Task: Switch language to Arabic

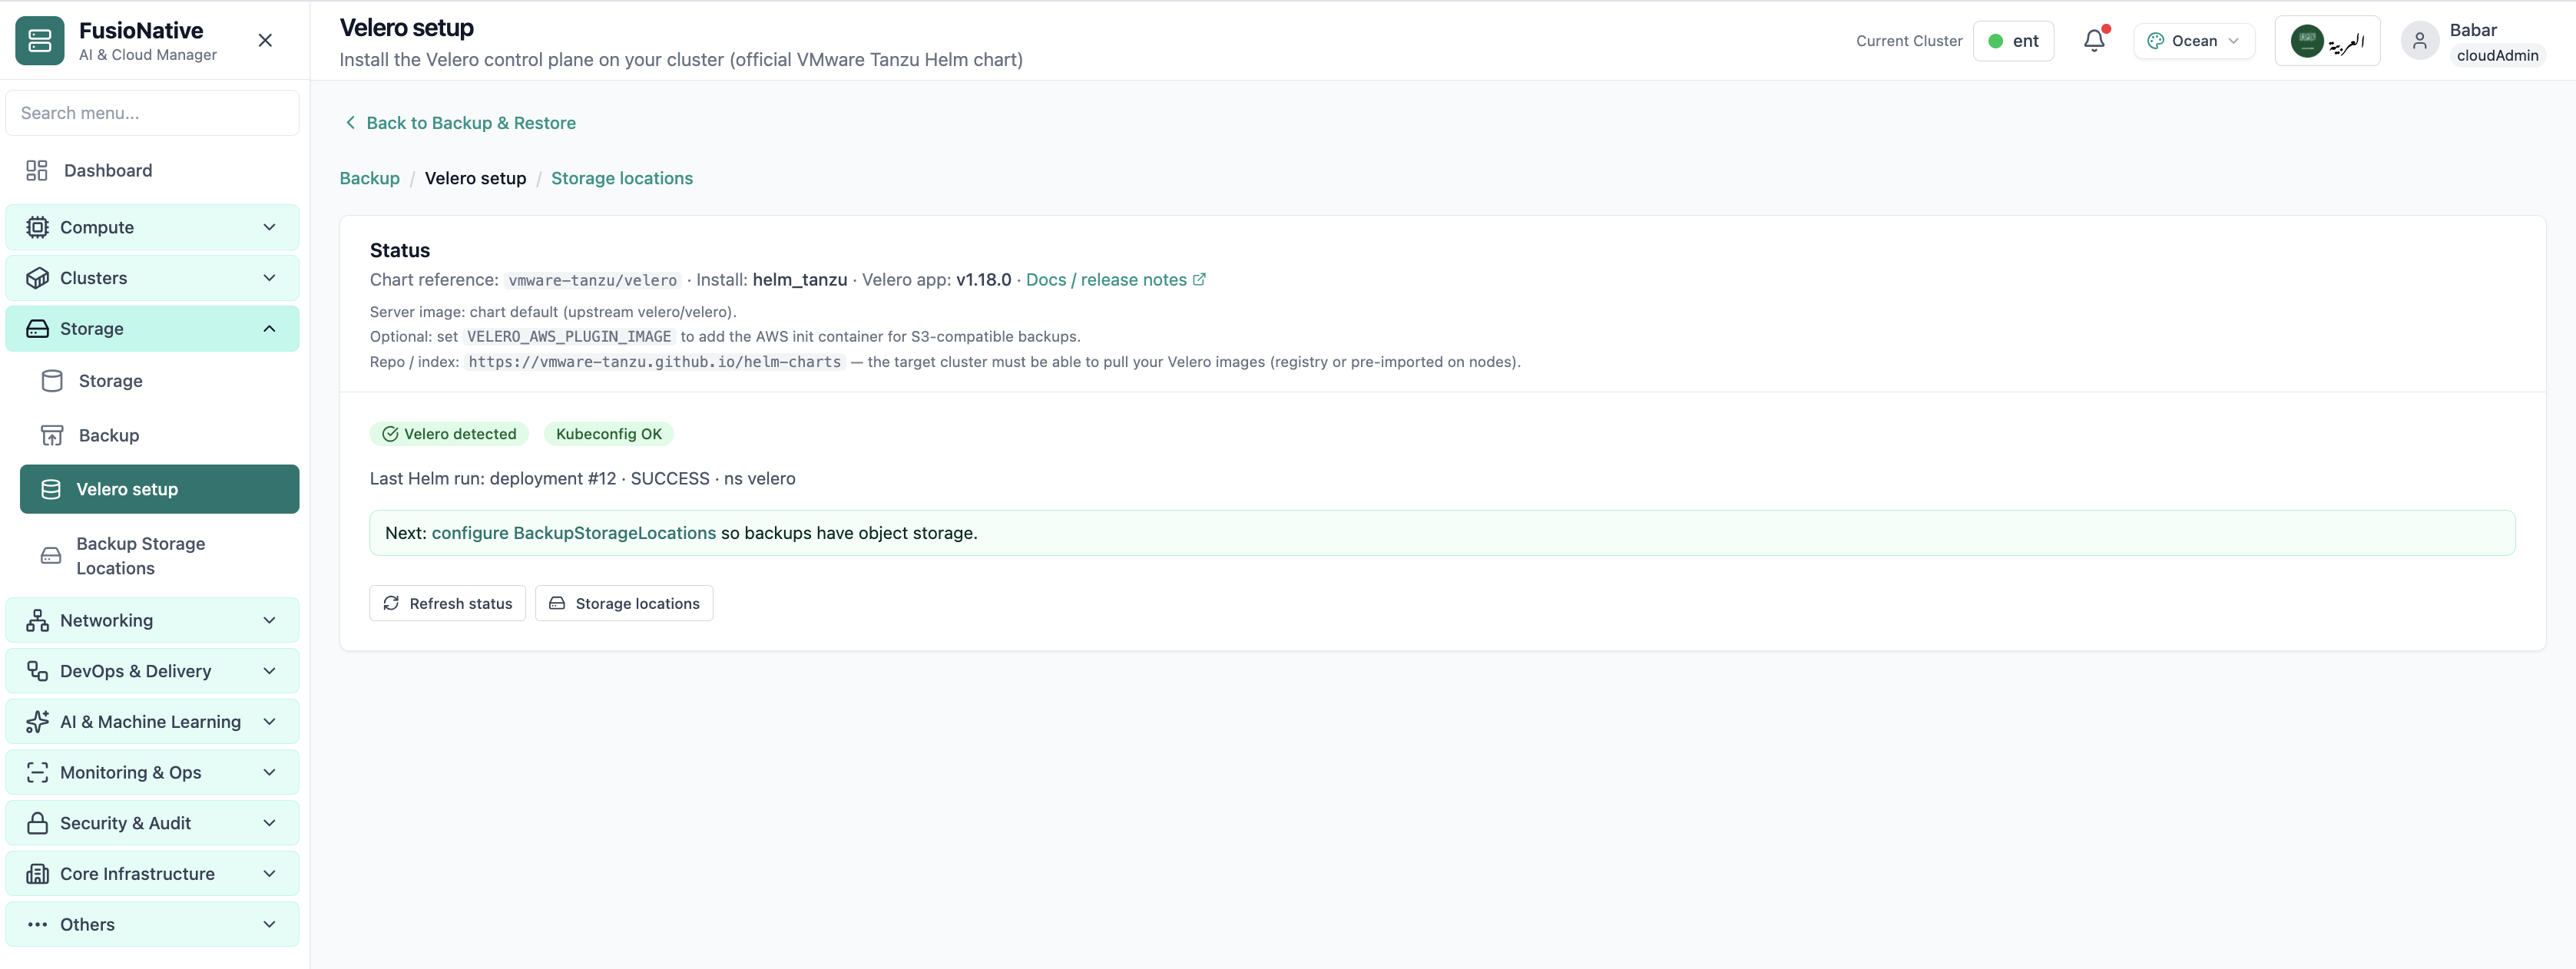Action: tap(2327, 41)
